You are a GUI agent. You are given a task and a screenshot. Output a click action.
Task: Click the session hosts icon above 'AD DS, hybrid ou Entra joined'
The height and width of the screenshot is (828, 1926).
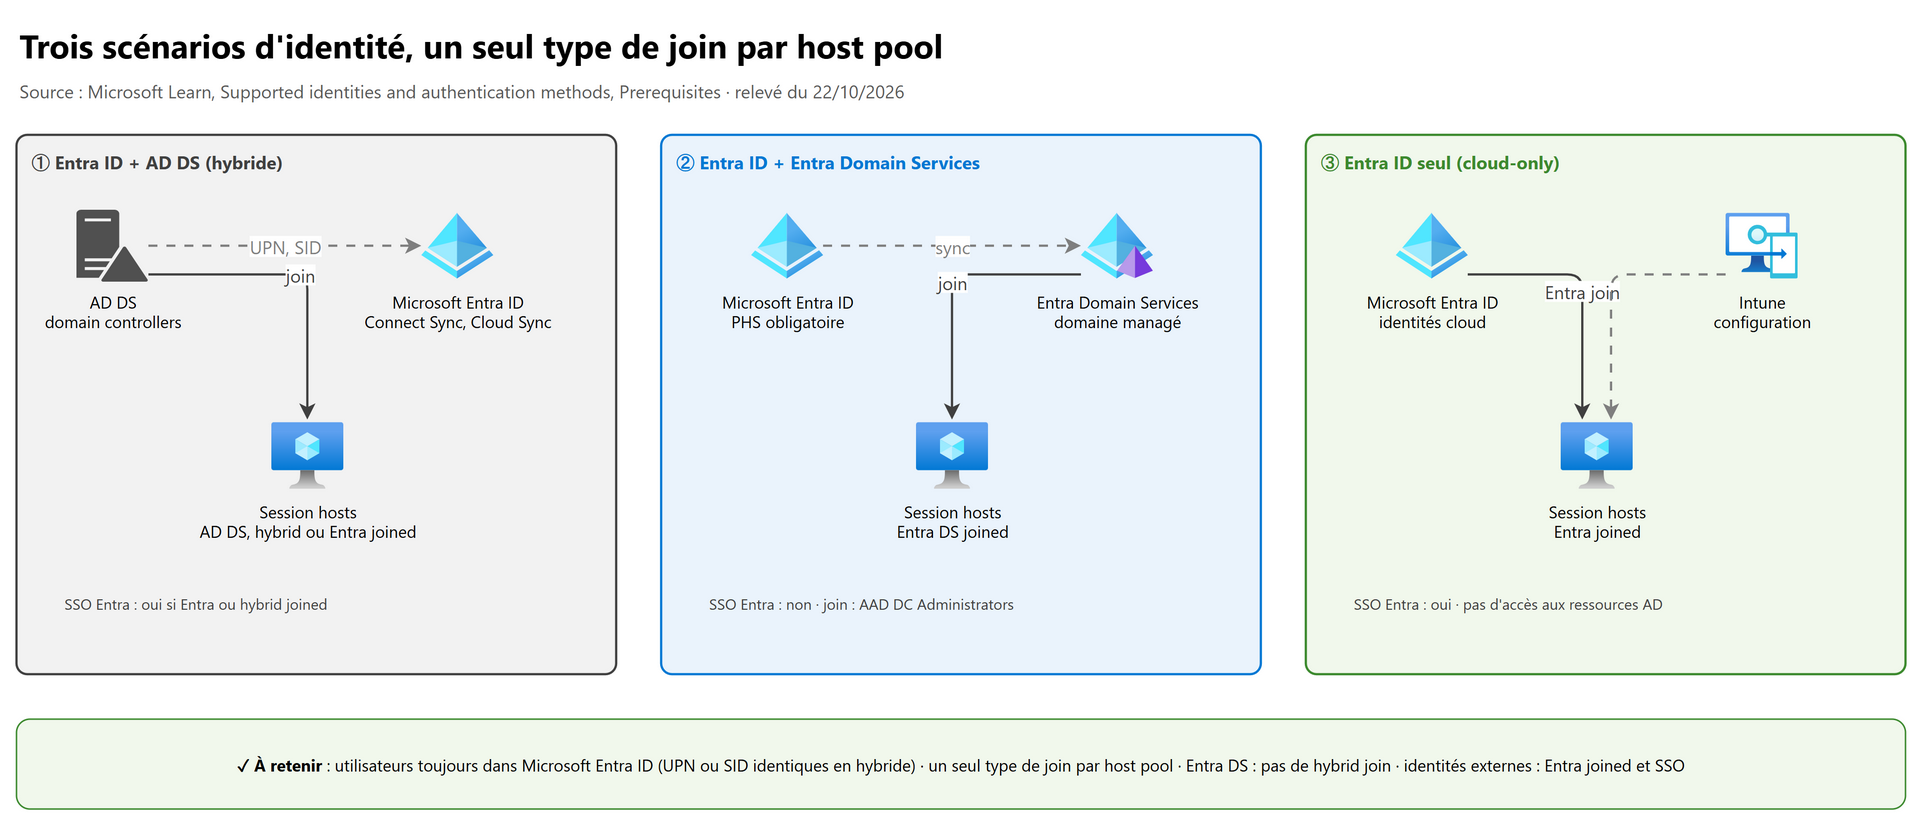pos(307,455)
